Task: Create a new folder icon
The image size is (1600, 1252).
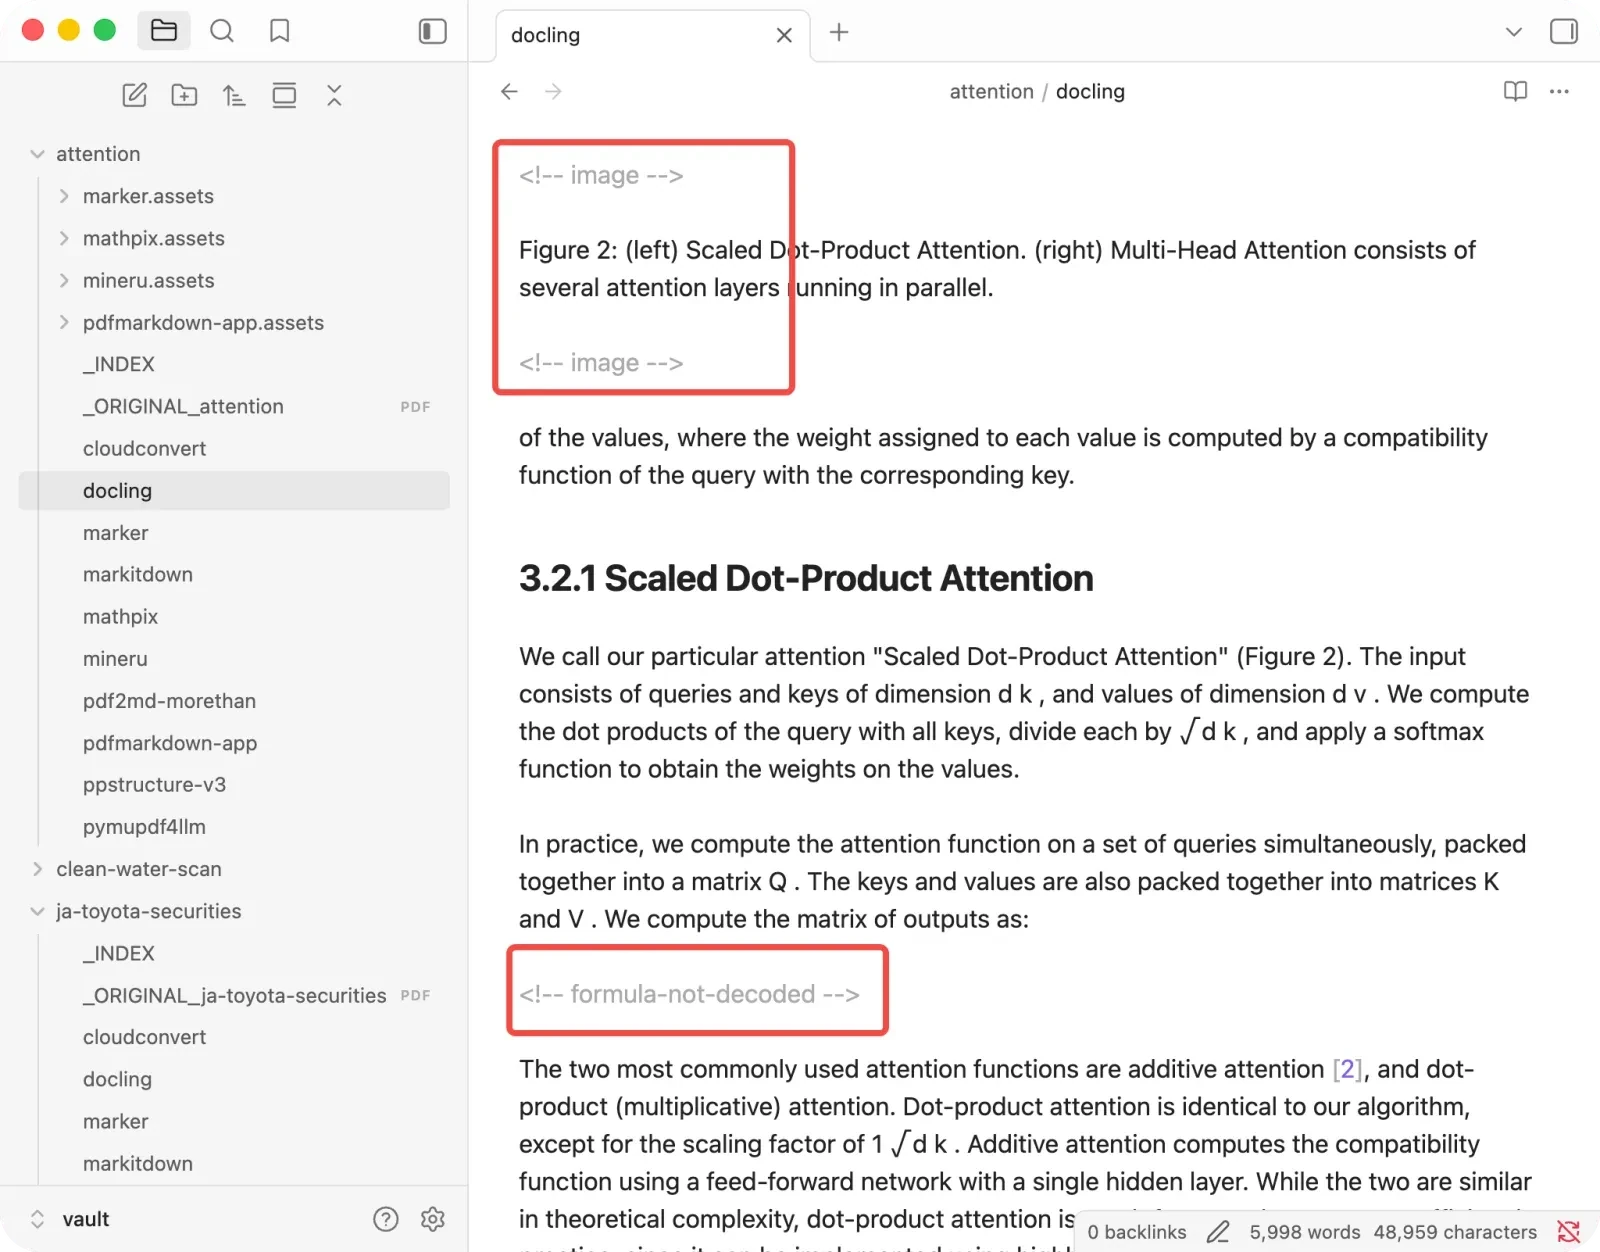Action: (x=184, y=95)
